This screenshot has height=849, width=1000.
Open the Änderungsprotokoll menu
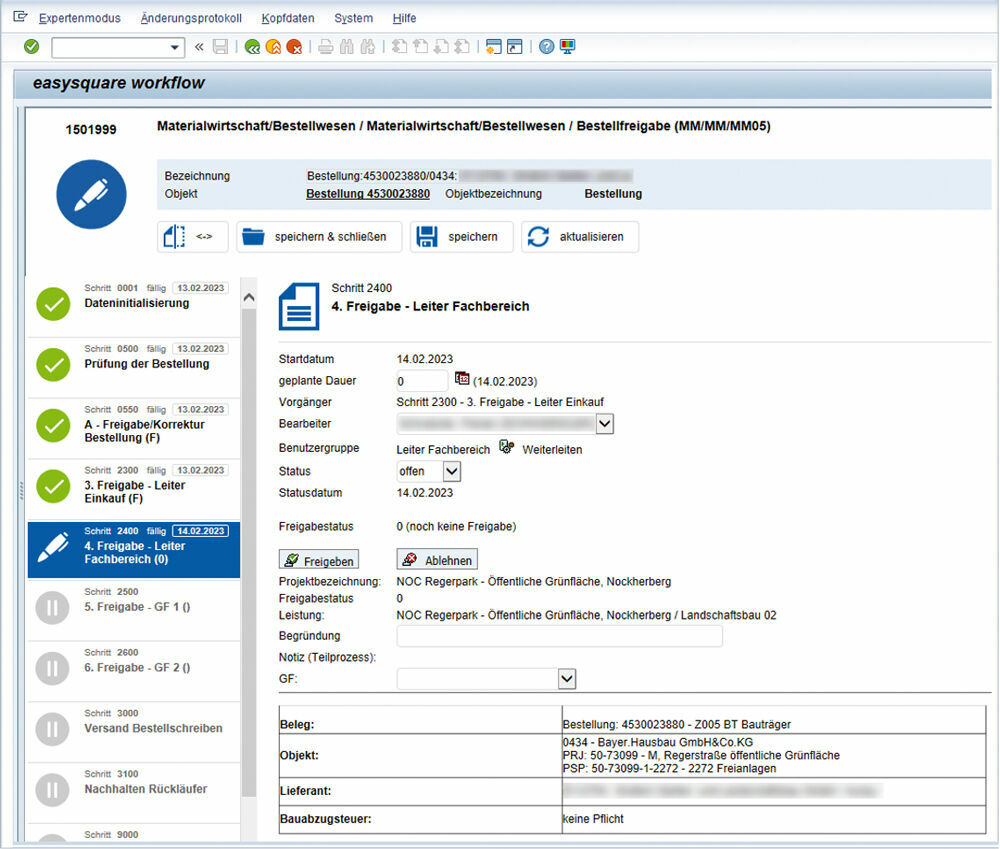pos(190,17)
